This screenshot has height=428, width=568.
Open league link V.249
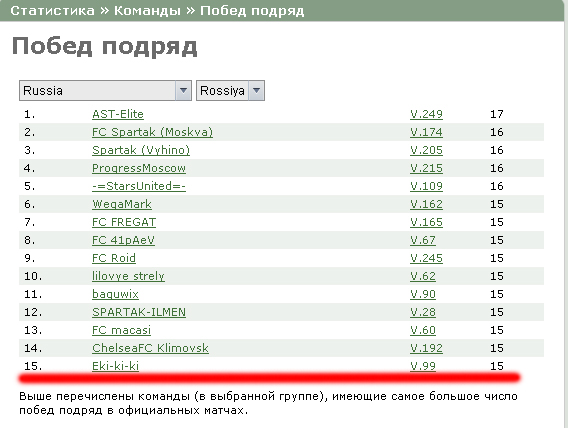coord(426,114)
